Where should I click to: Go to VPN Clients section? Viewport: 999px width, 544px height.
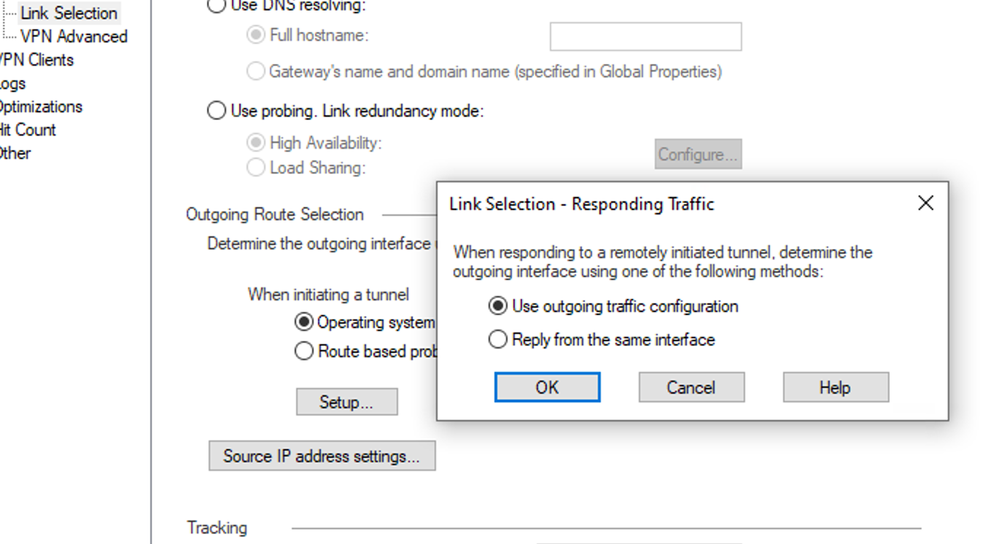click(36, 60)
